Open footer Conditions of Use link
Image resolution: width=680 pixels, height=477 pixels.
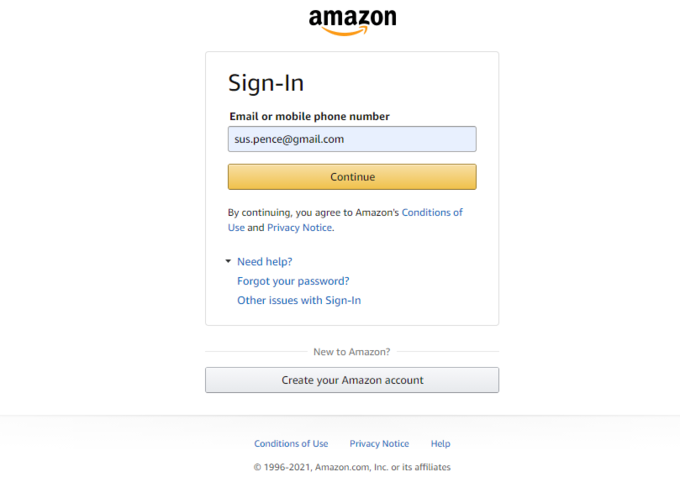pyautogui.click(x=291, y=444)
